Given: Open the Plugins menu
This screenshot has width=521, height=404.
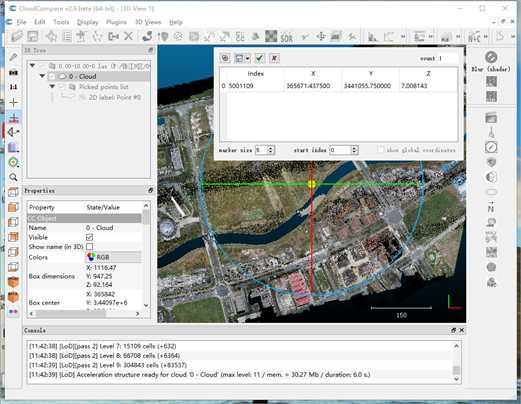Looking at the screenshot, I should [x=116, y=22].
